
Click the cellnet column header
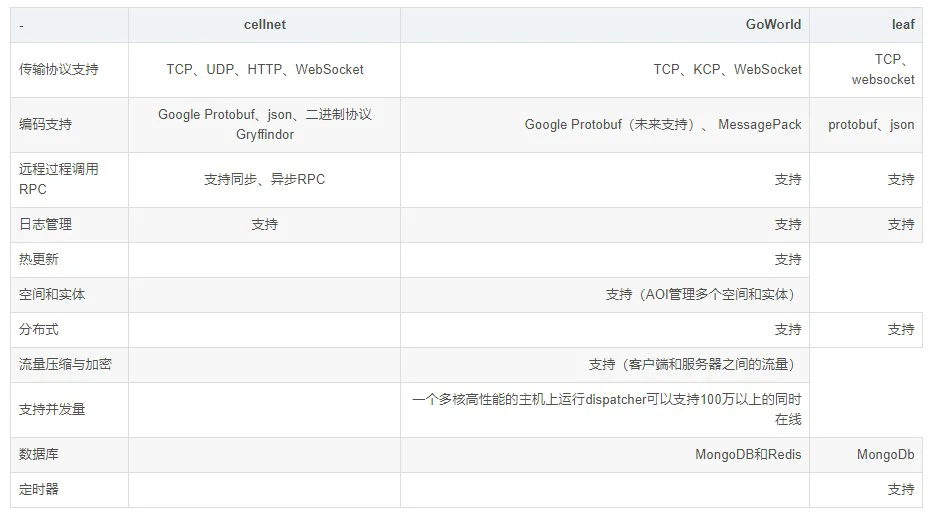[264, 25]
